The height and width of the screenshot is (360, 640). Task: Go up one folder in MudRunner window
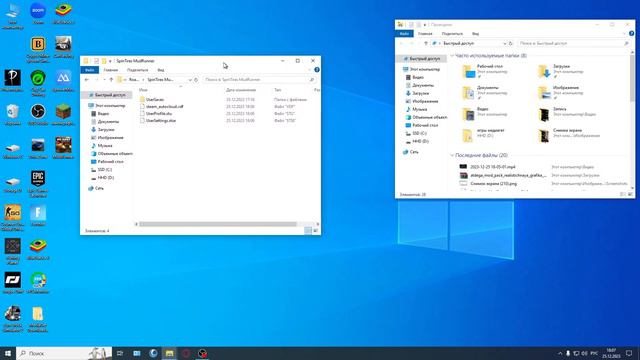[111, 80]
